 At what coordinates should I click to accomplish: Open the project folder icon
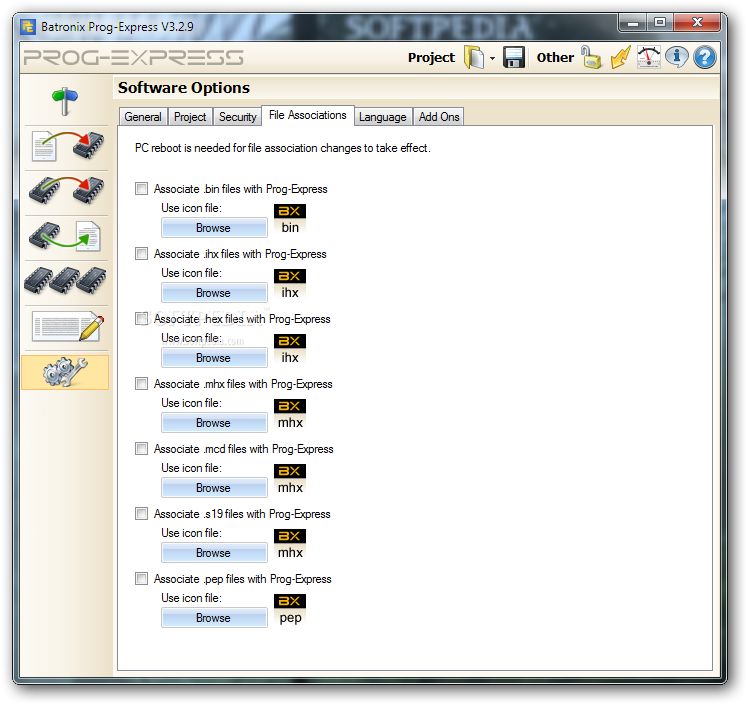(474, 57)
